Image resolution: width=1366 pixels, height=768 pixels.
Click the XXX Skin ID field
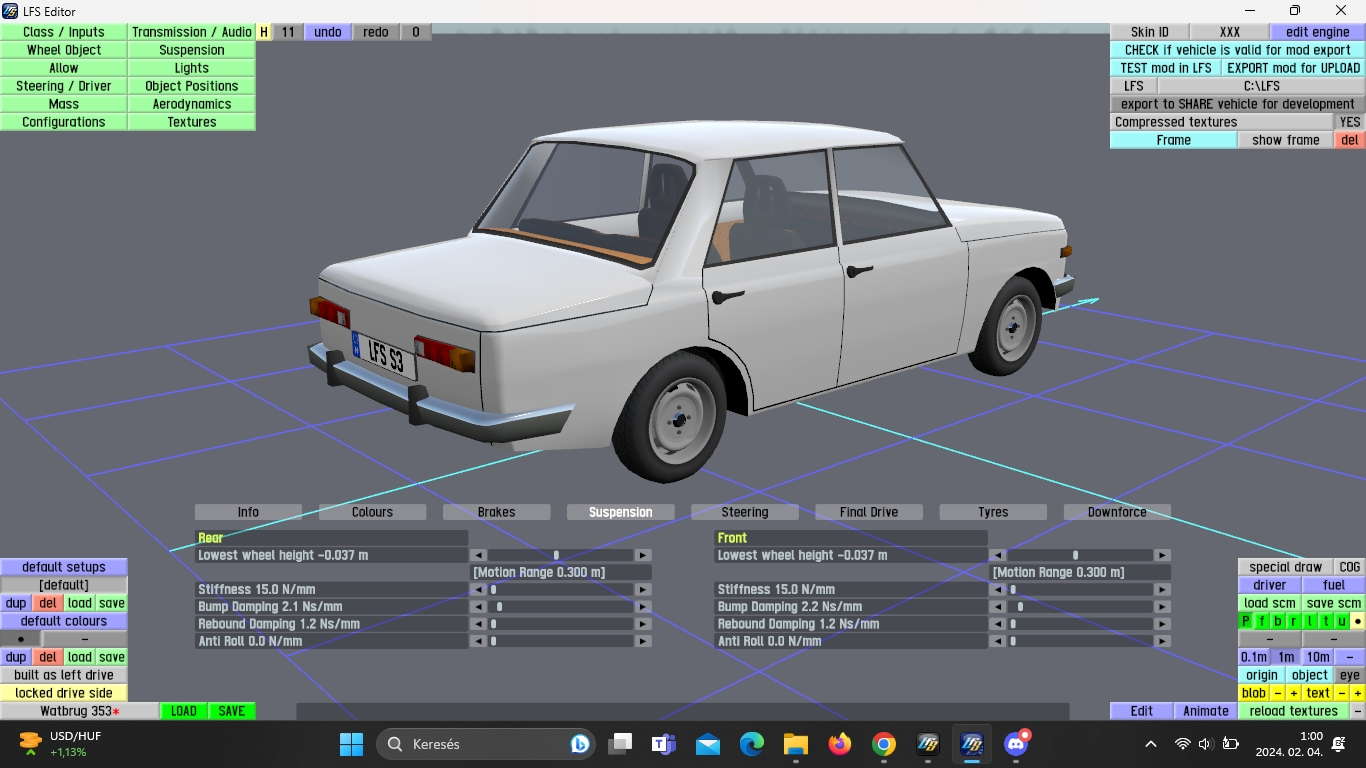1230,32
